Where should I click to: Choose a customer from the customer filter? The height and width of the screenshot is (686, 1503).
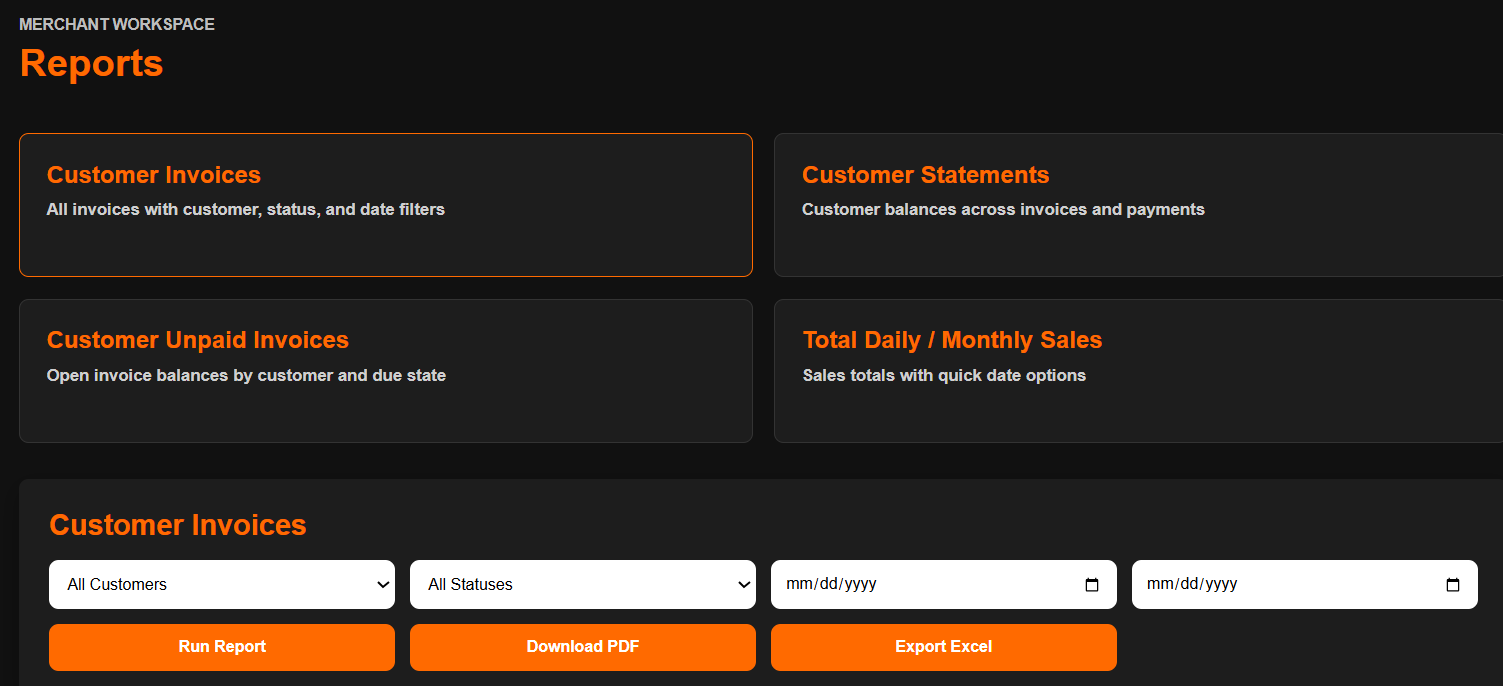(220, 584)
